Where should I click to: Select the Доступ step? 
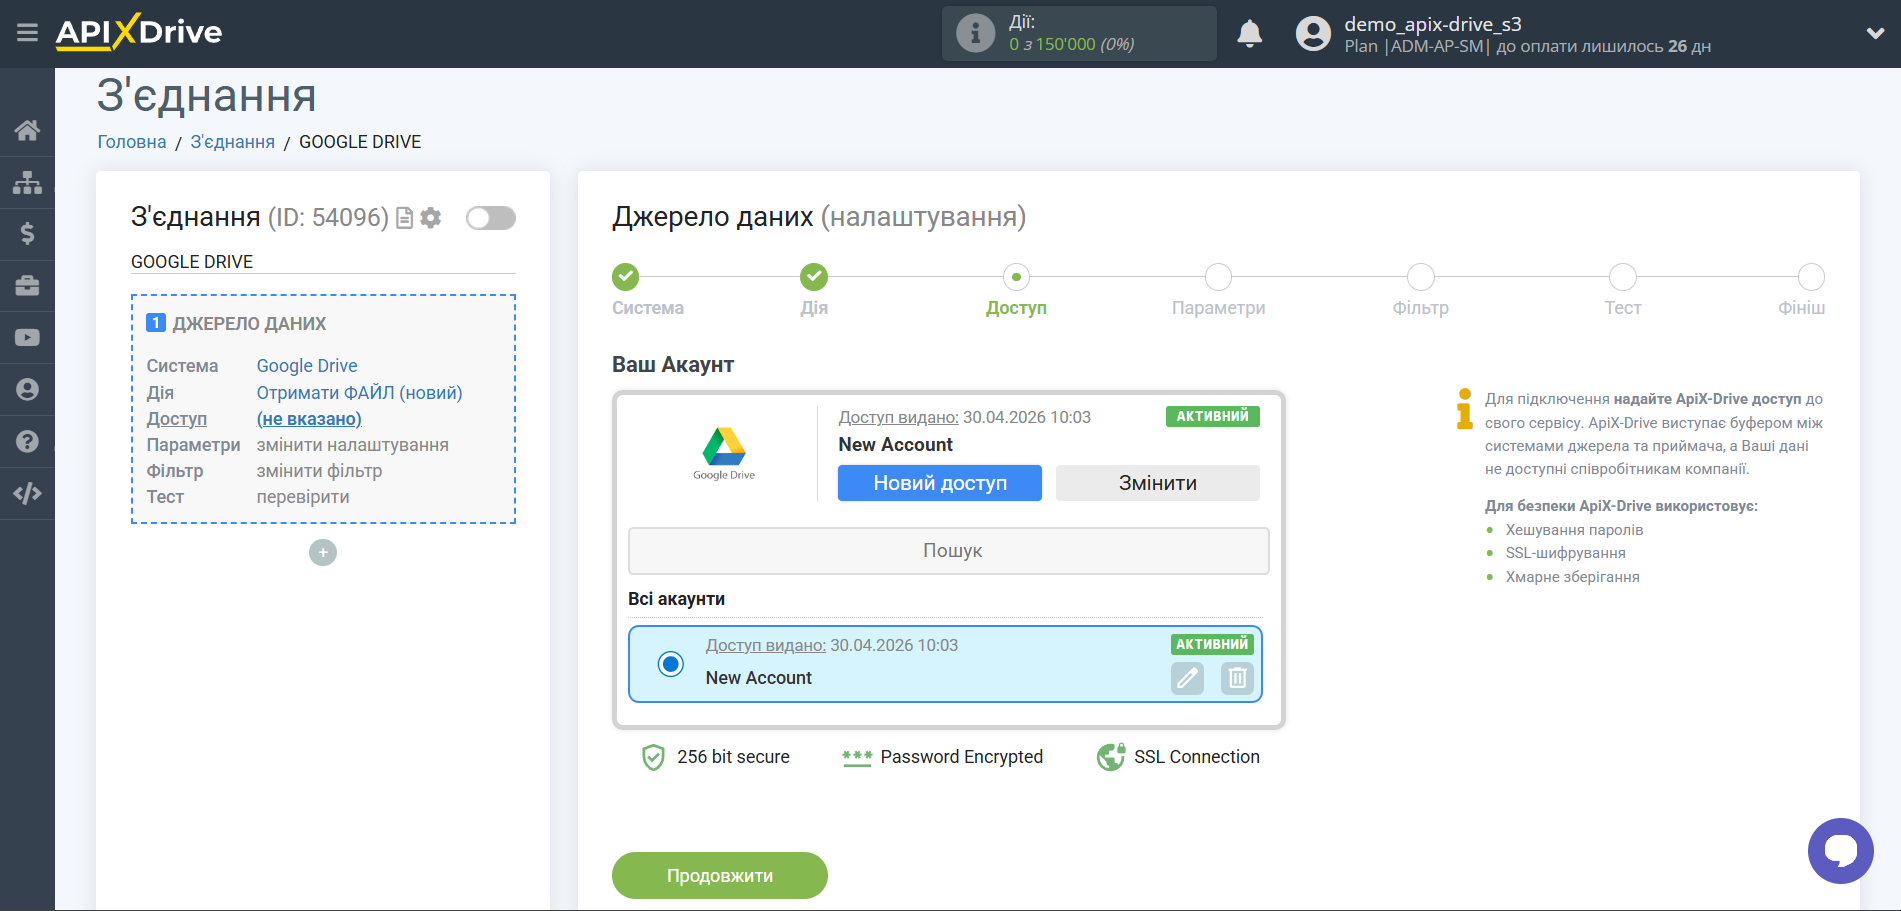(x=1016, y=277)
